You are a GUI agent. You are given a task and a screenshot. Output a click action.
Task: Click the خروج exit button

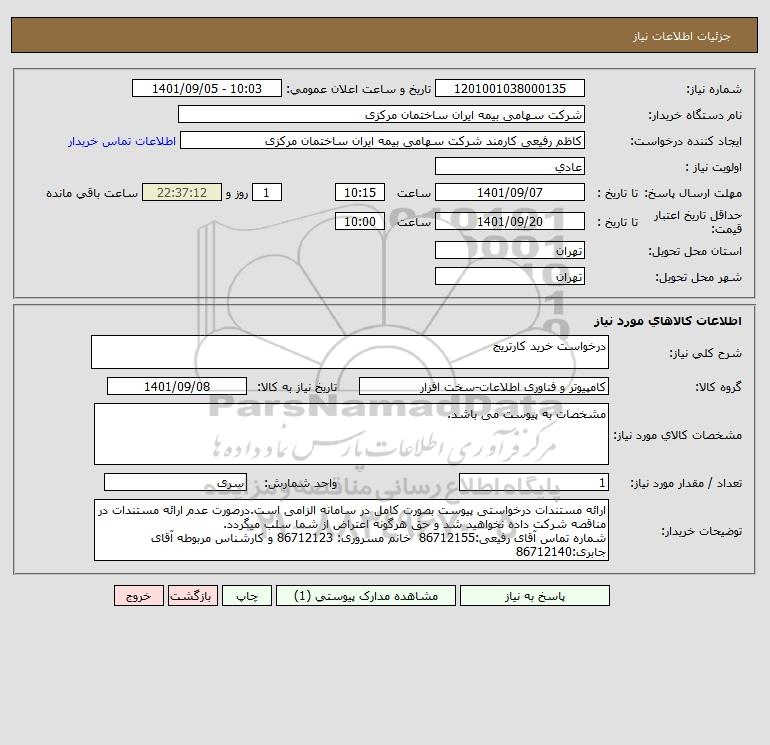point(138,596)
